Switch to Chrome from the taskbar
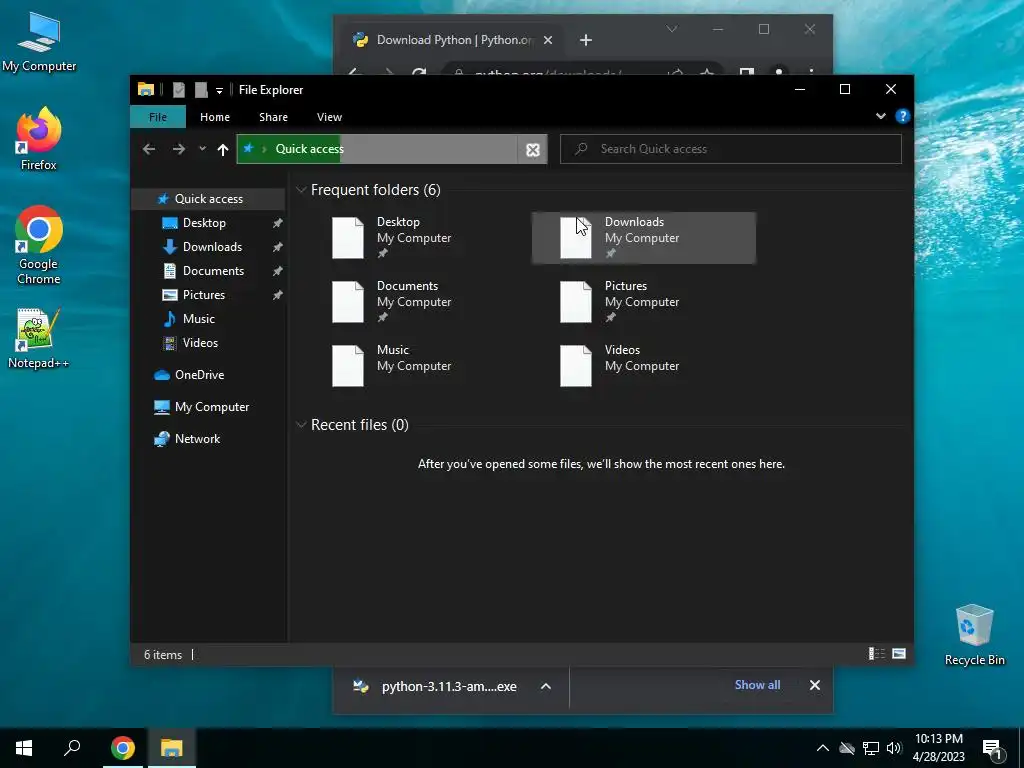Screen dimensions: 1024x768 click(123, 748)
